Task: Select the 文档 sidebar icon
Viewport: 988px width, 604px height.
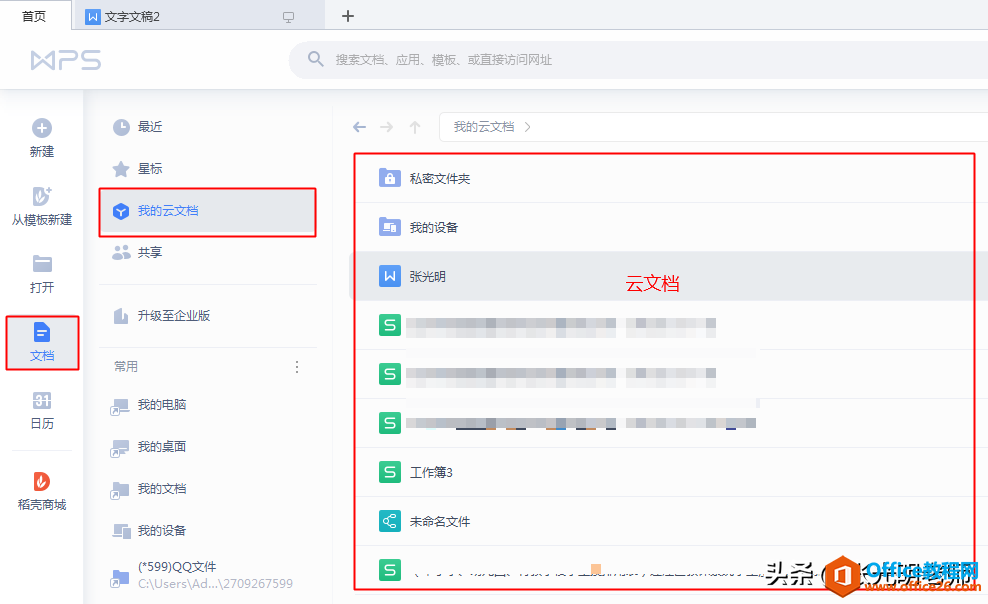Action: 42,333
